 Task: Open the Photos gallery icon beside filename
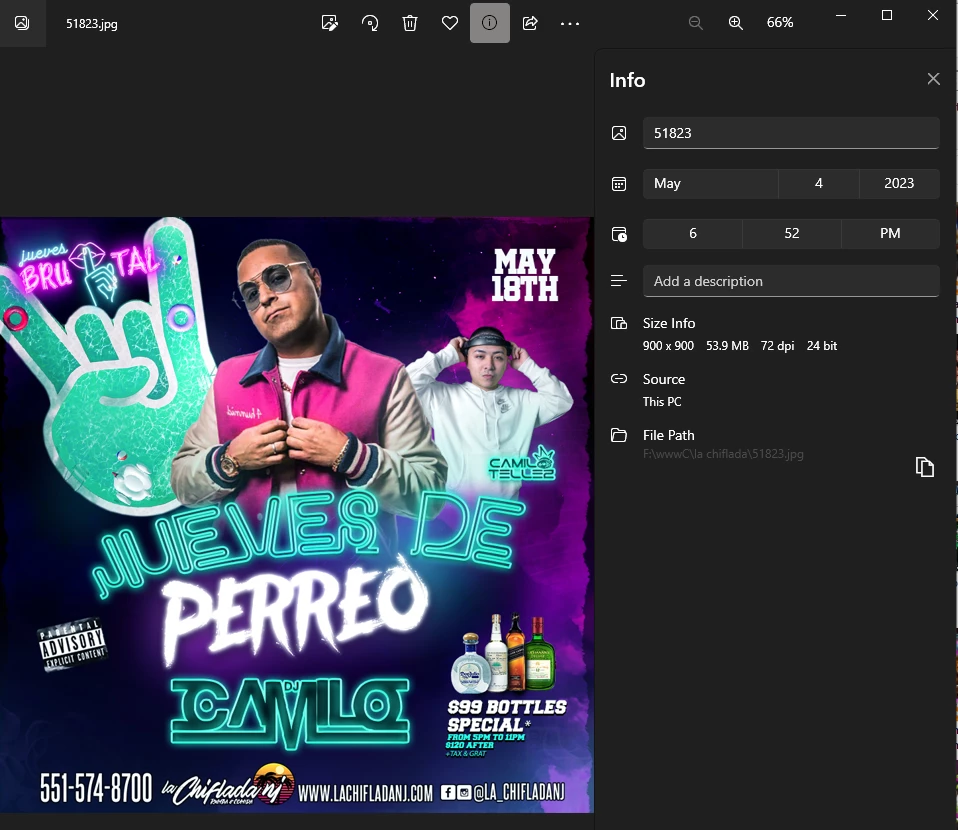tap(22, 23)
